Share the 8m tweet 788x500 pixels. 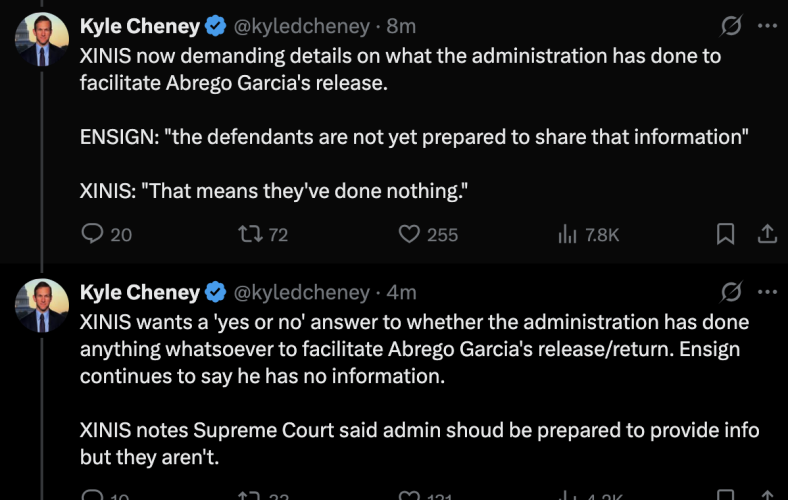tap(767, 234)
